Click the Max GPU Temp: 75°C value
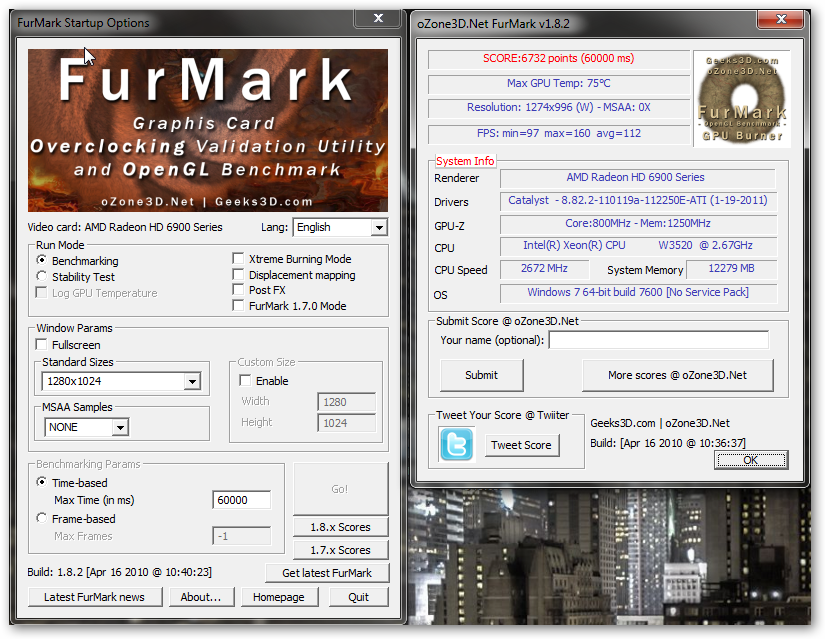The width and height of the screenshot is (825, 639). point(559,83)
